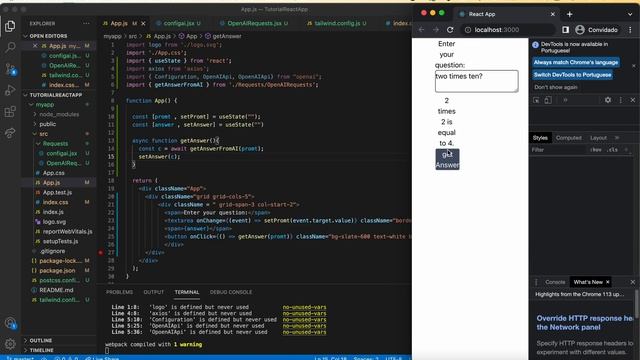Viewport: 640px width, 360px height.
Task: Open Explorer more actions ellipsis
Action: [x=86, y=24]
